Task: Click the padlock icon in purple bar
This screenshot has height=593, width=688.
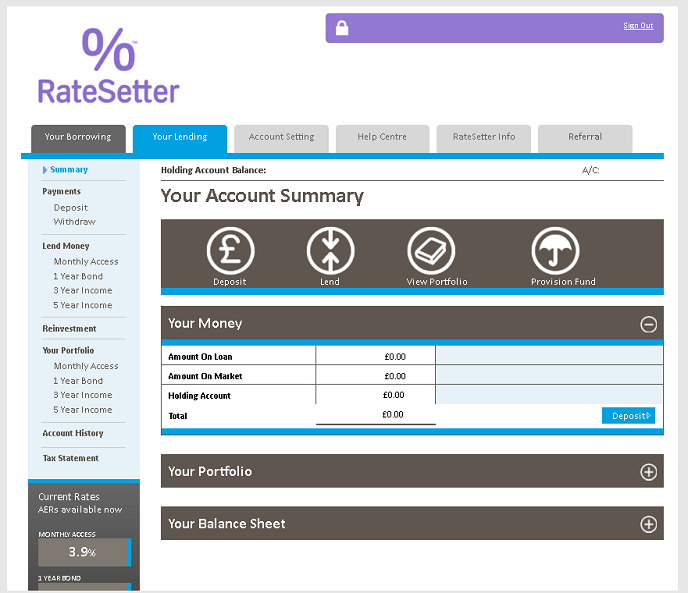Action: click(x=342, y=28)
